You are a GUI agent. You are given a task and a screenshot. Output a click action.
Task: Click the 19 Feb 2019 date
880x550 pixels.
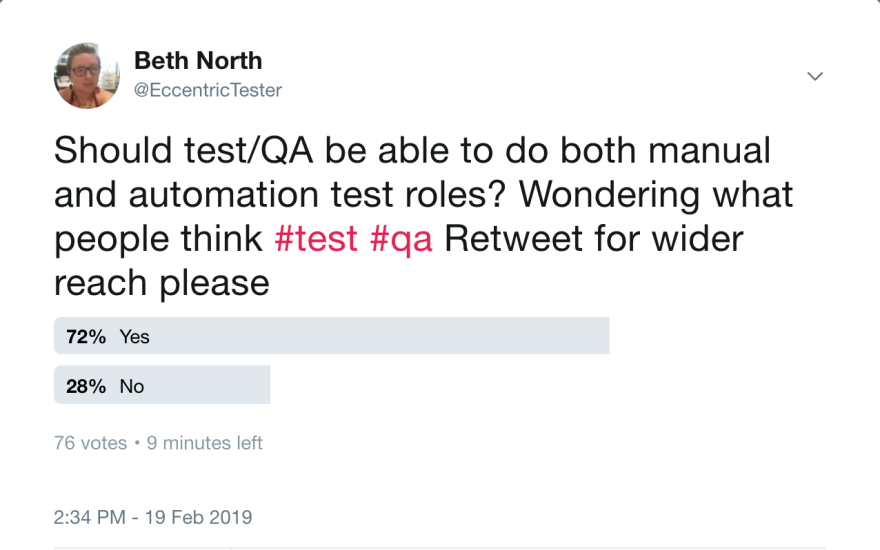click(x=198, y=517)
